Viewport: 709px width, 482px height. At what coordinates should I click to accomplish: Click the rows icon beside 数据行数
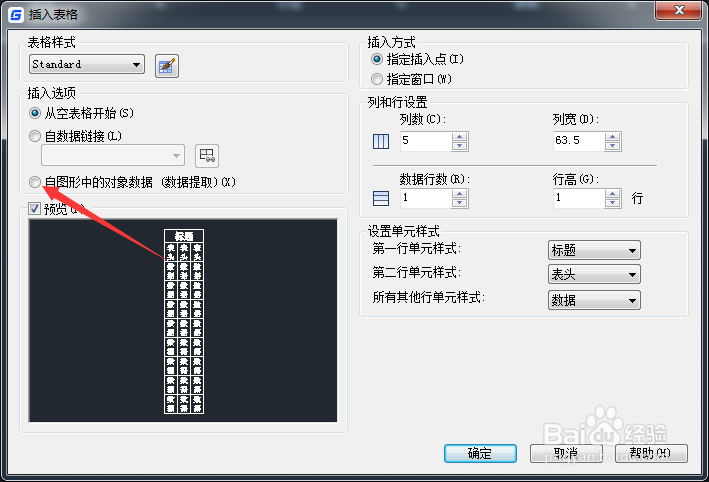381,198
